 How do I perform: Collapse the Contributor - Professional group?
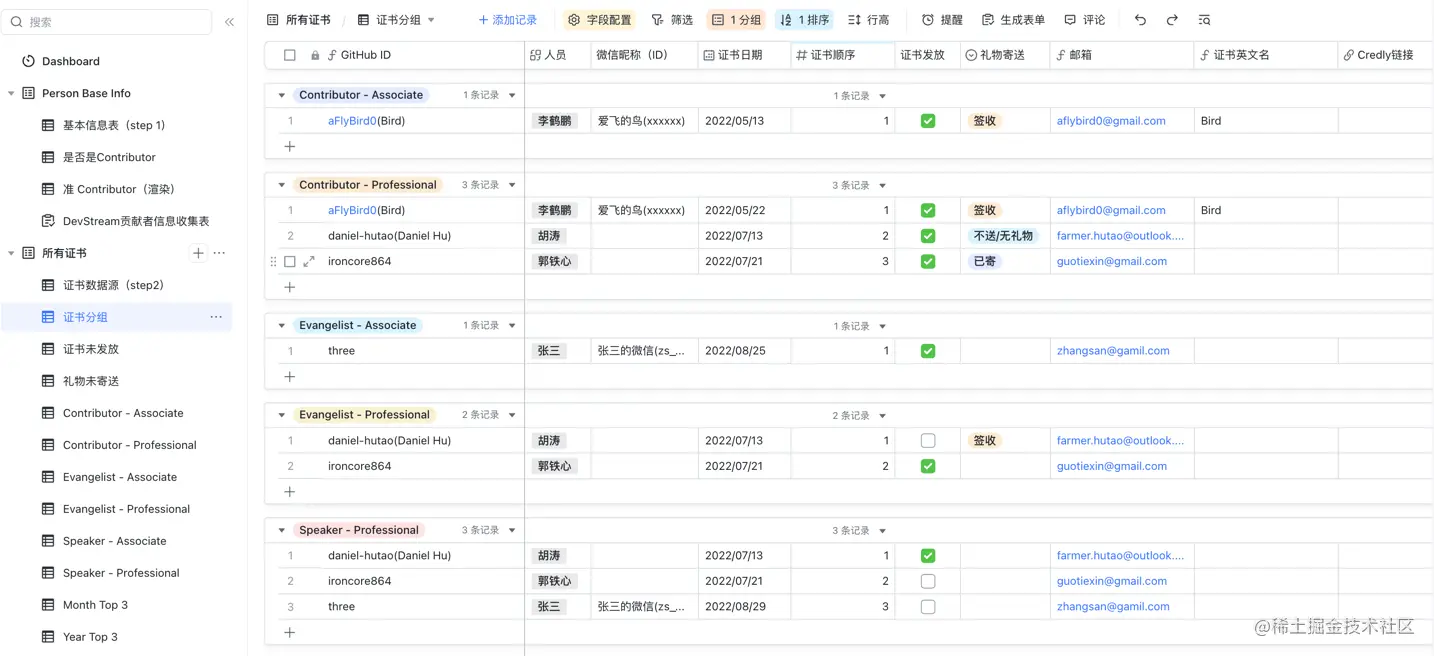click(281, 184)
